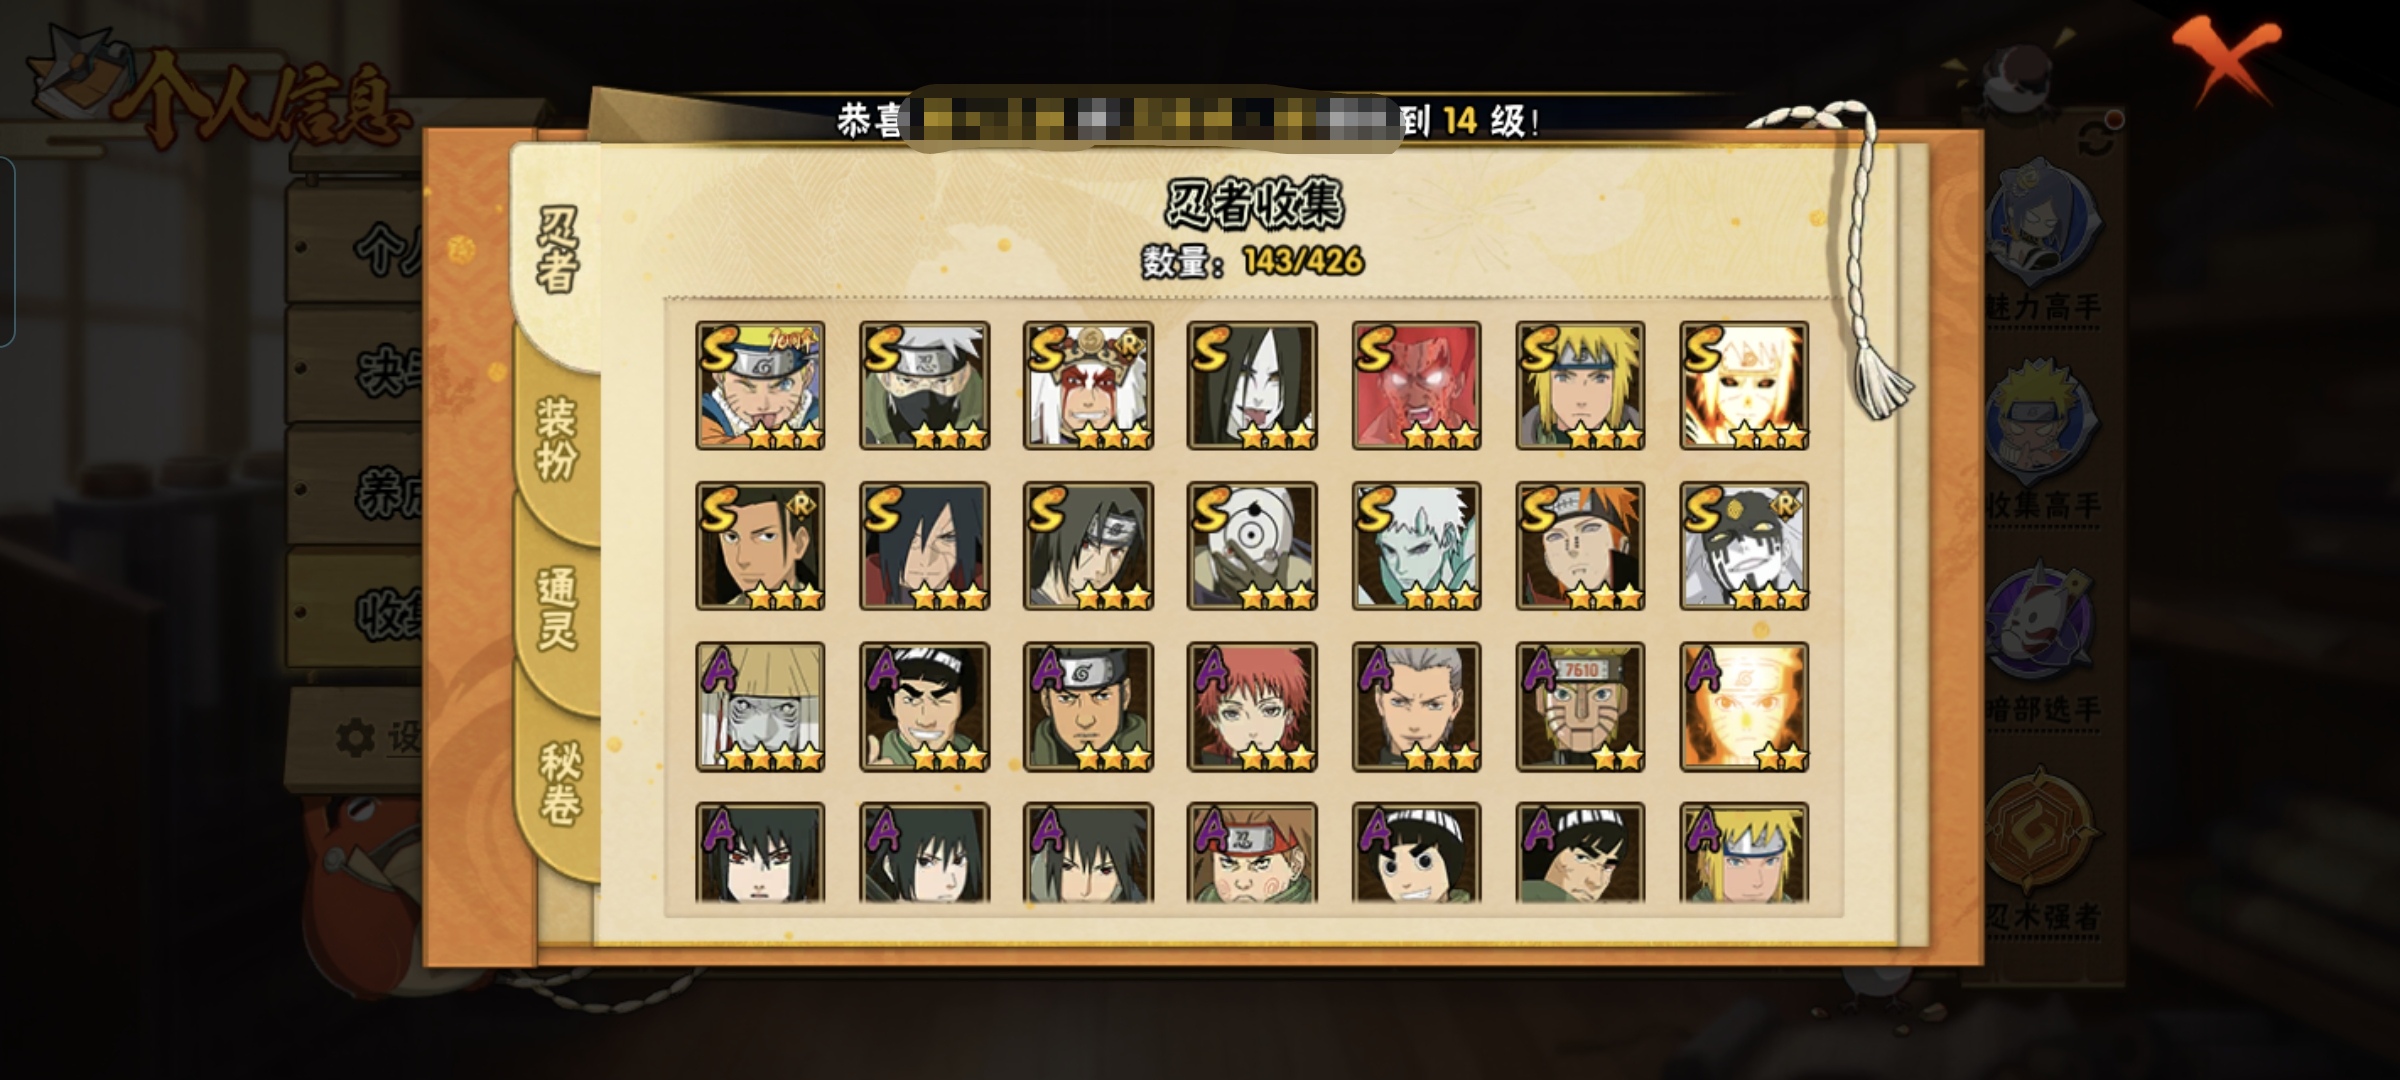Select the 忍者 side tab
This screenshot has width=2400, height=1080.
coord(557,250)
